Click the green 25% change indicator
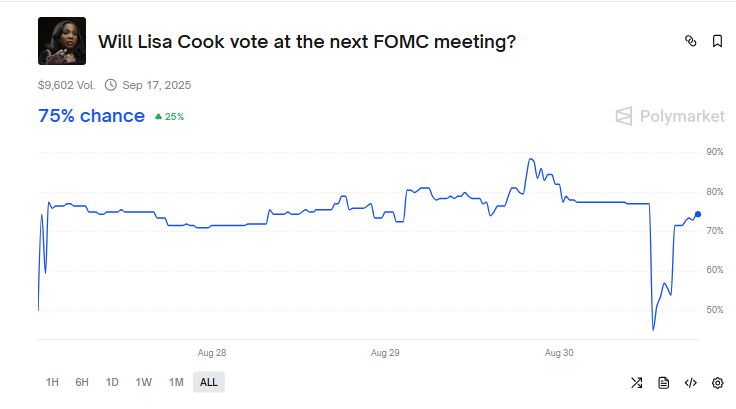The width and height of the screenshot is (736, 409). pyautogui.click(x=169, y=117)
